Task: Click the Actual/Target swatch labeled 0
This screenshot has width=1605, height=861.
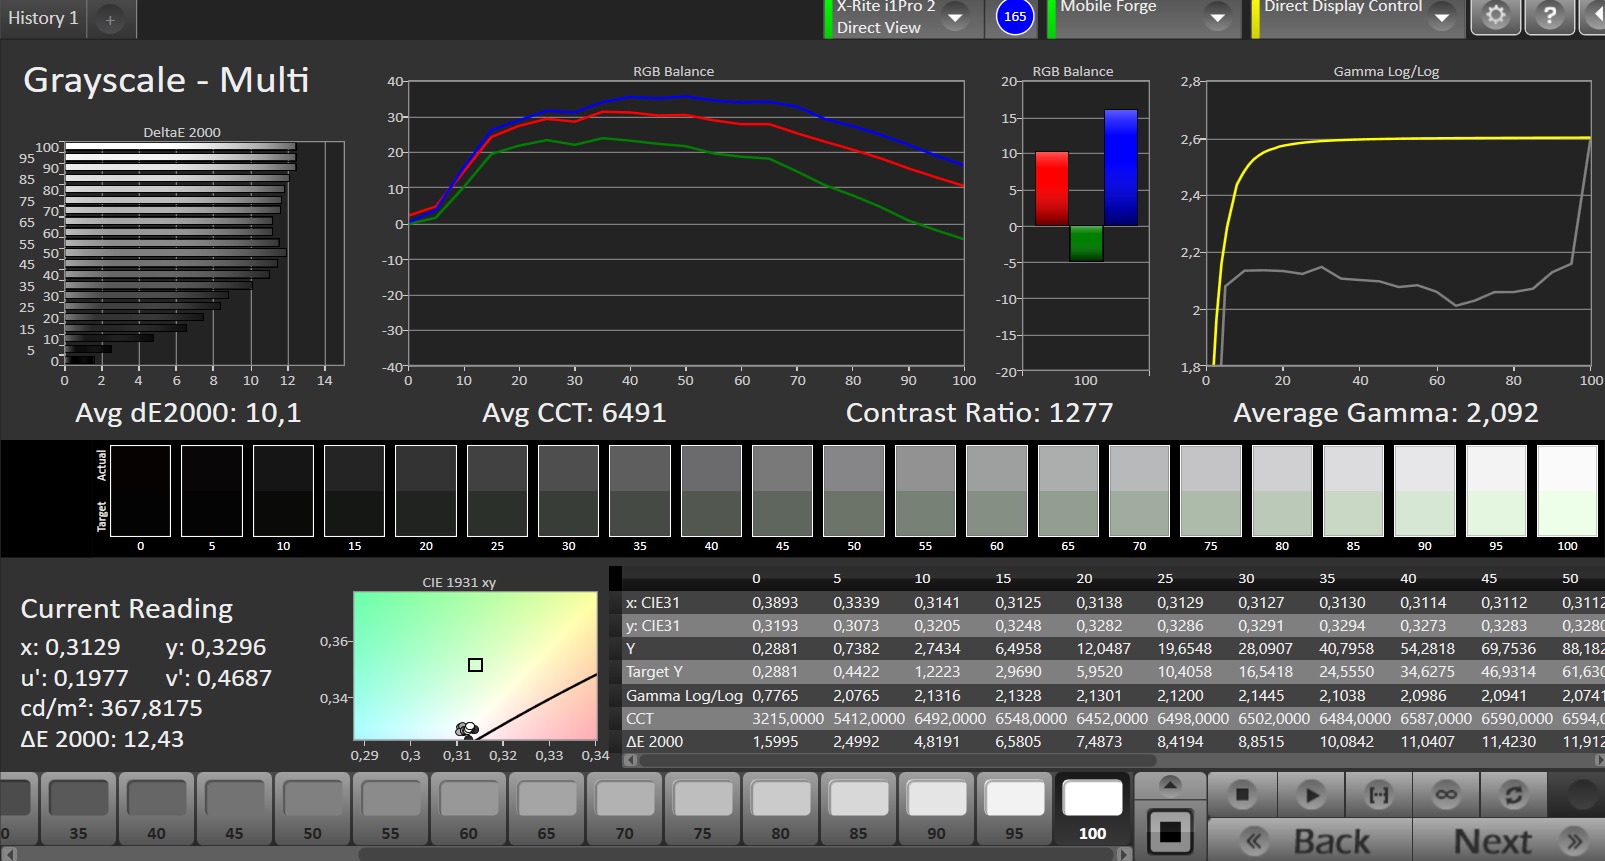Action: (x=140, y=491)
